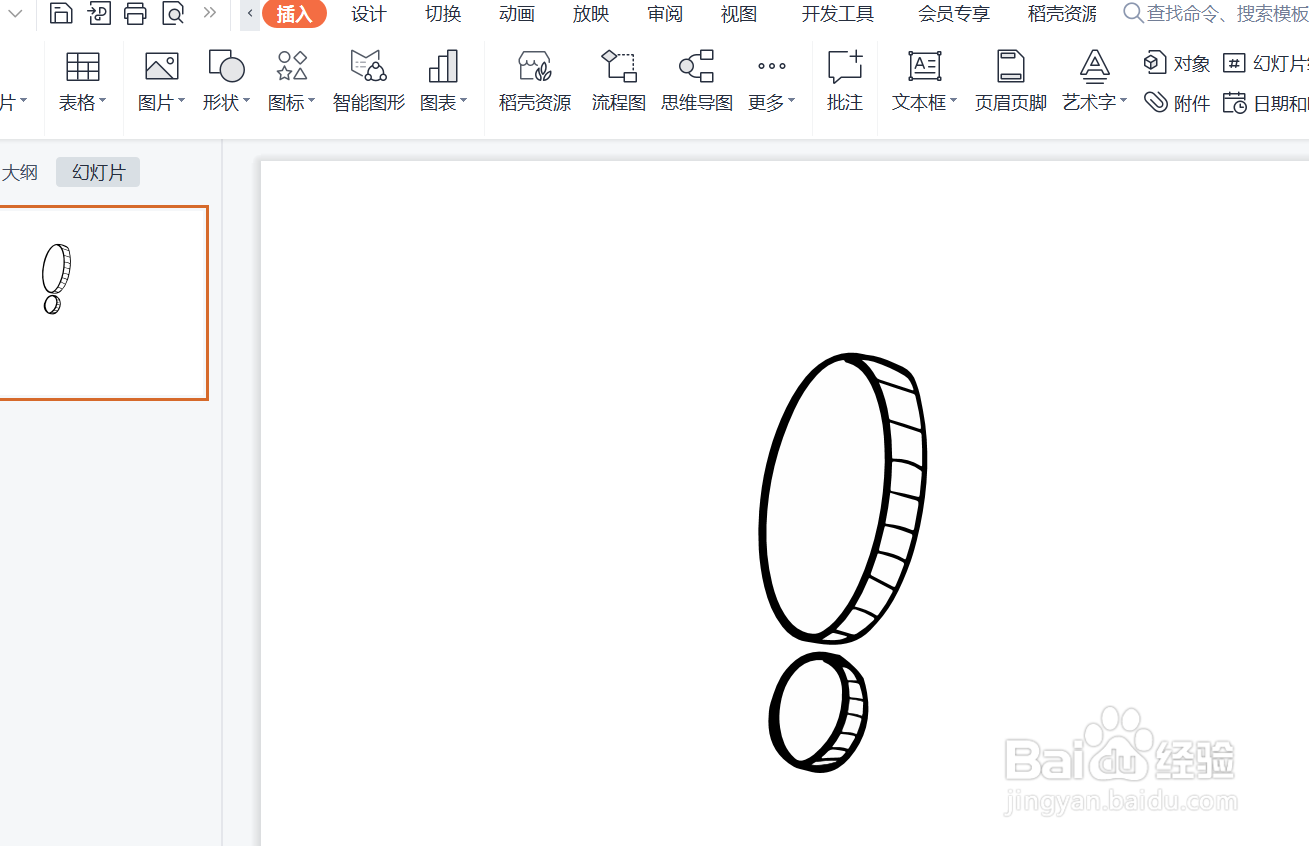Click the 图标 icons library icon
Image resolution: width=1309 pixels, height=846 pixels.
[292, 67]
